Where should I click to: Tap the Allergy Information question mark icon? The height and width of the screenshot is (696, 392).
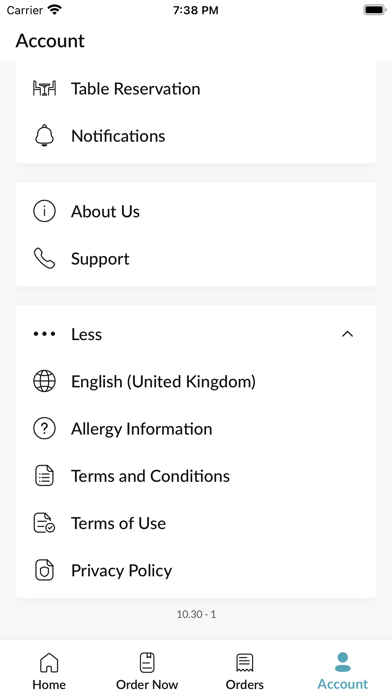click(44, 429)
